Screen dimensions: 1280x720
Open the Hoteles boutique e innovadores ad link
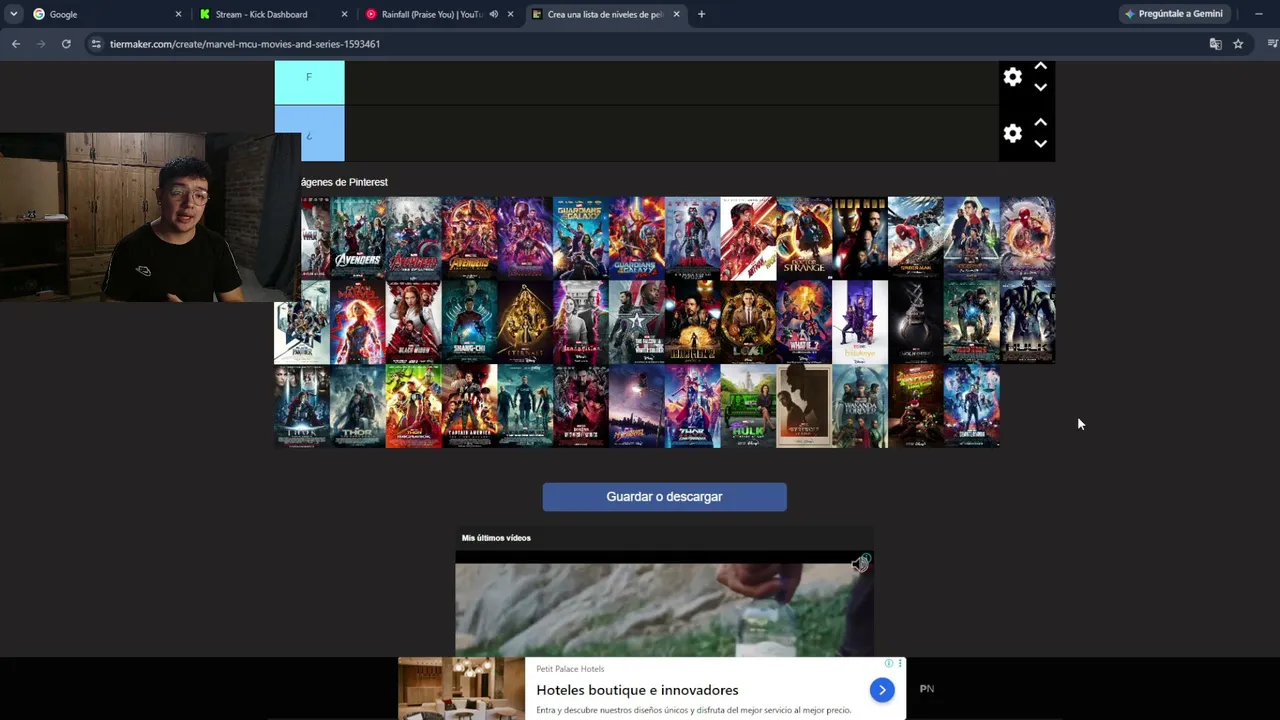click(x=637, y=690)
